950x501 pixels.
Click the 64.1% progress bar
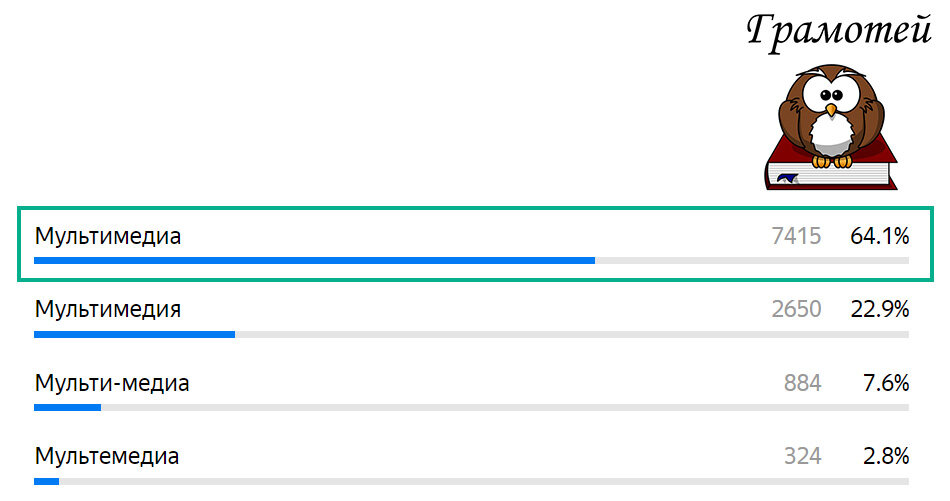pyautogui.click(x=471, y=260)
